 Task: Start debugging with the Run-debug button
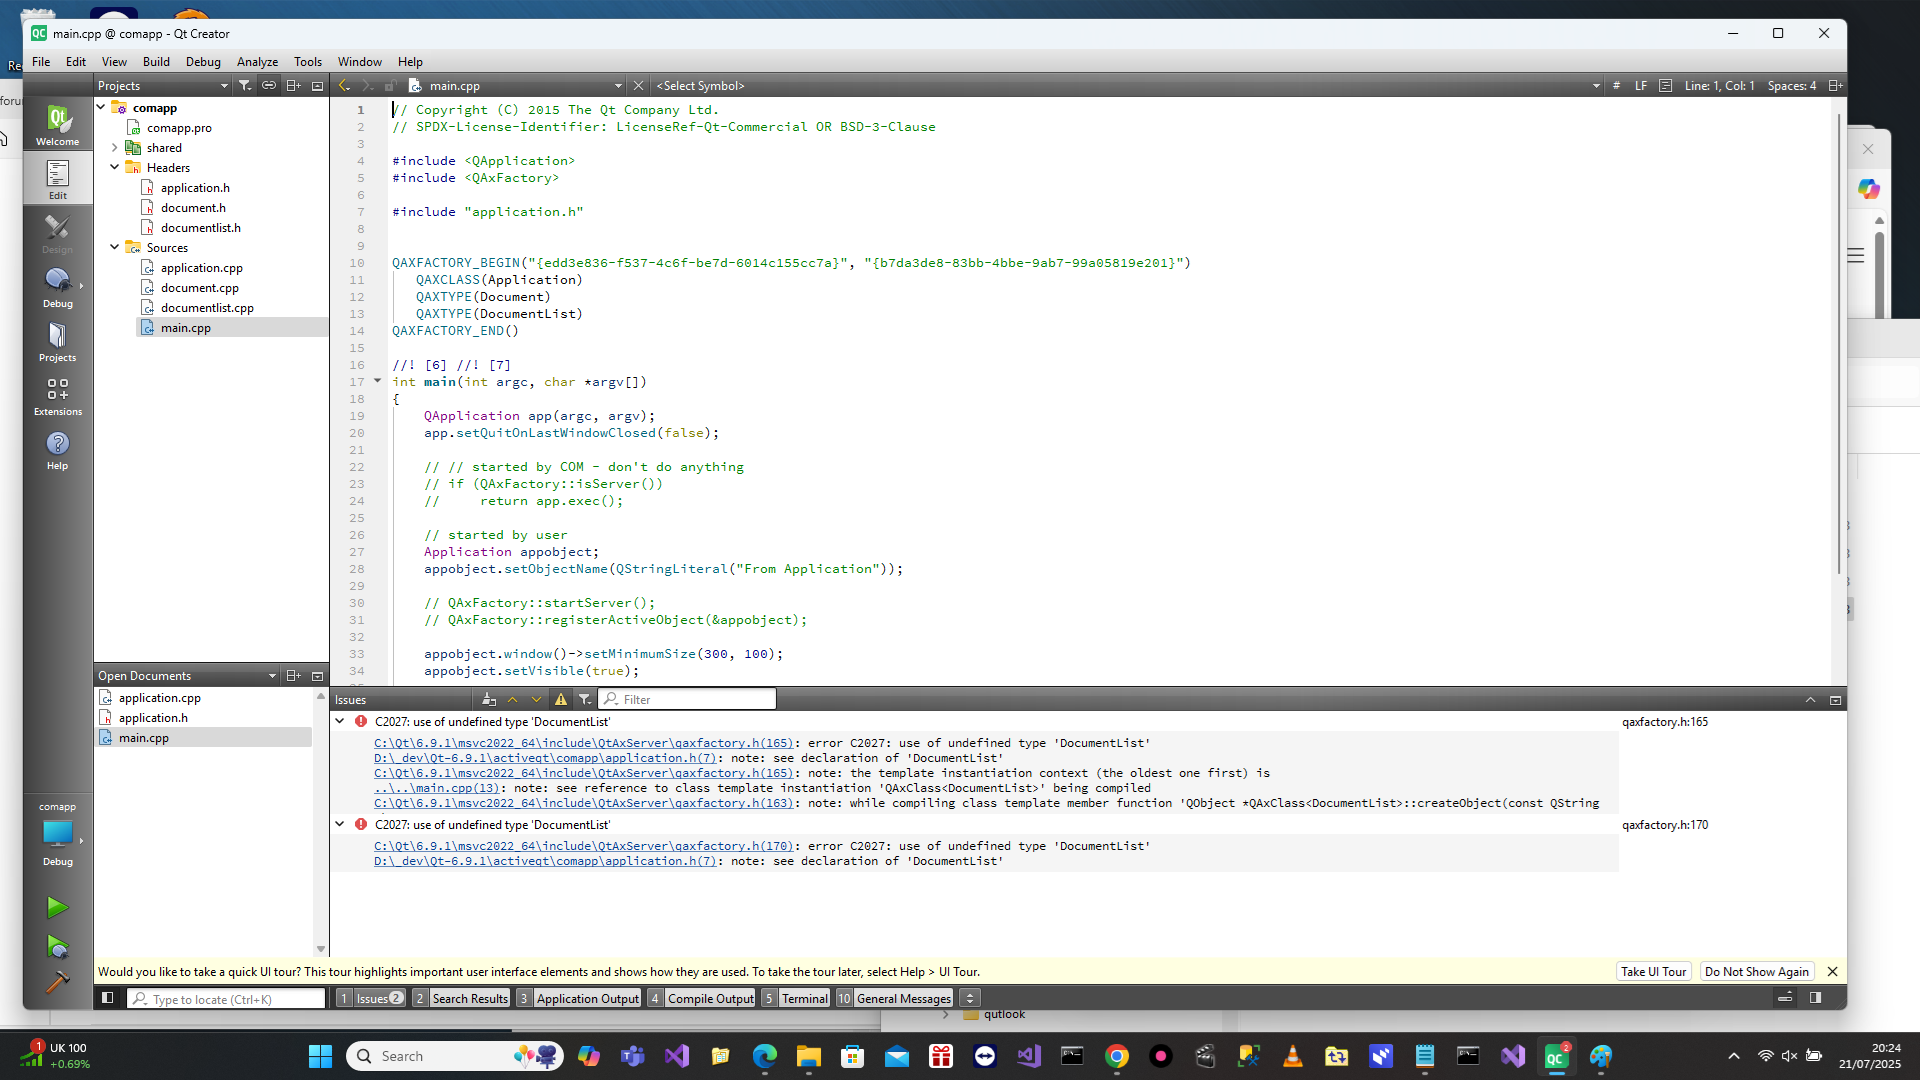click(57, 946)
